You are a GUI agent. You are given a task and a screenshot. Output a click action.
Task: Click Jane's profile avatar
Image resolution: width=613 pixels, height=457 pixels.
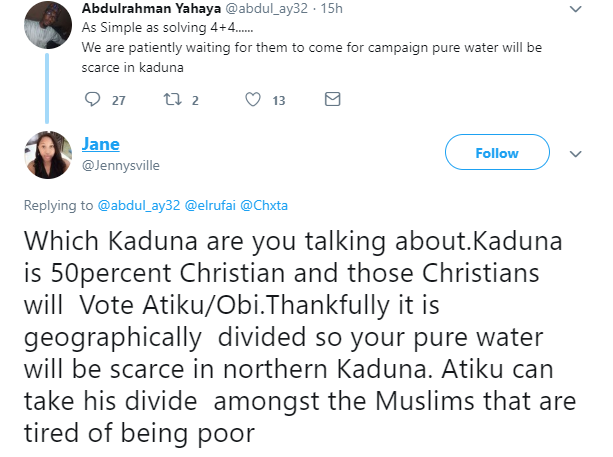coord(47,155)
